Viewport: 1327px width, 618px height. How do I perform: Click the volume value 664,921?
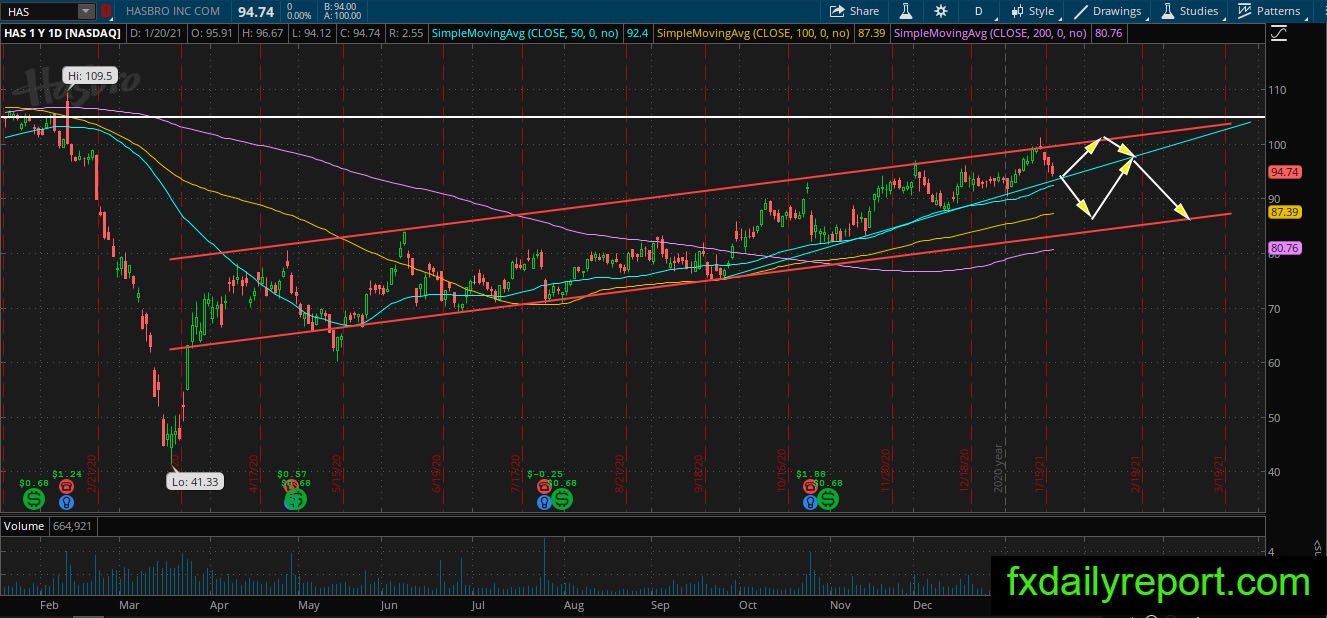tap(75, 526)
